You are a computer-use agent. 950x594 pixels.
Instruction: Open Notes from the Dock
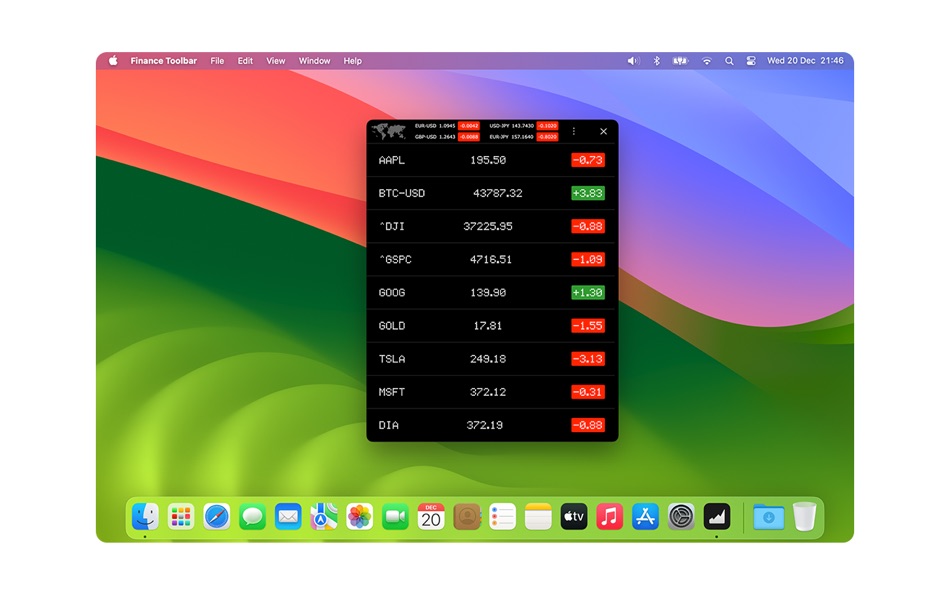pyautogui.click(x=539, y=517)
